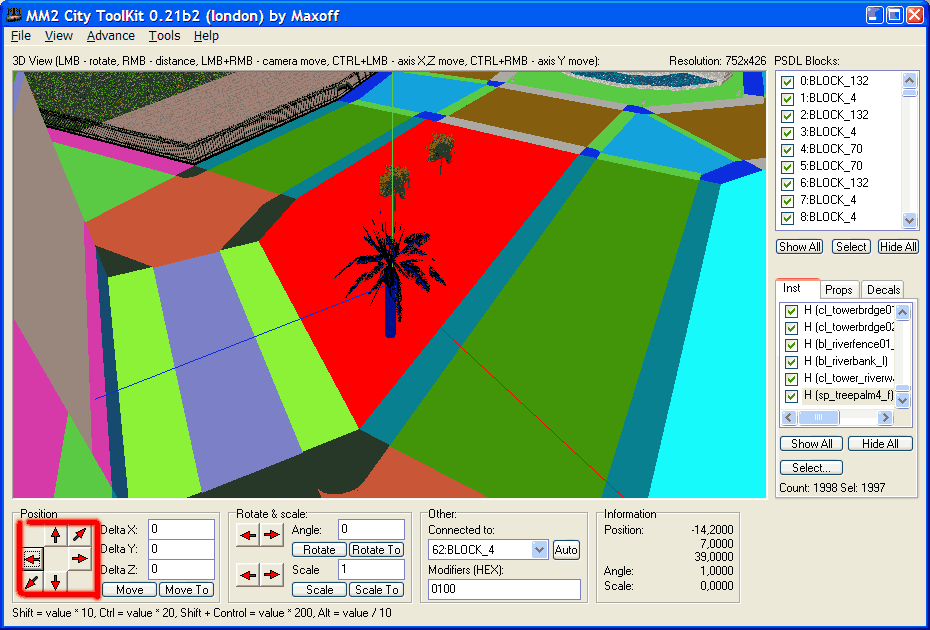The height and width of the screenshot is (630, 930).
Task: Click the right arrow beside Scale field
Action: [272, 573]
